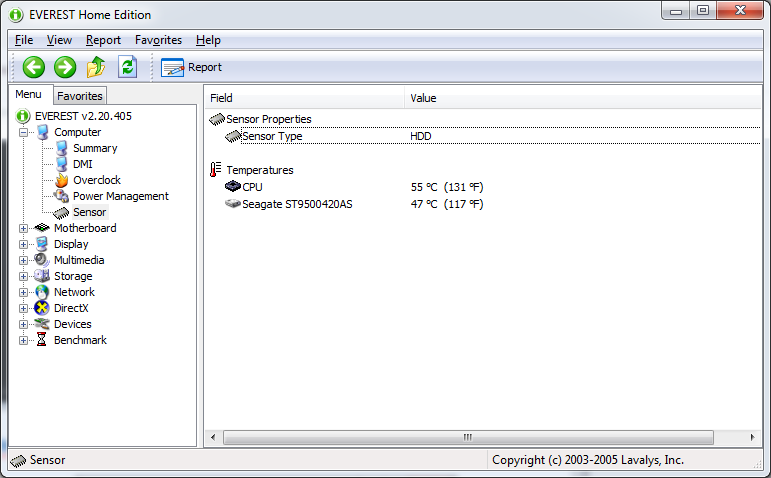The height and width of the screenshot is (478, 771).
Task: Click the scrollbar right arrow
Action: 752,437
